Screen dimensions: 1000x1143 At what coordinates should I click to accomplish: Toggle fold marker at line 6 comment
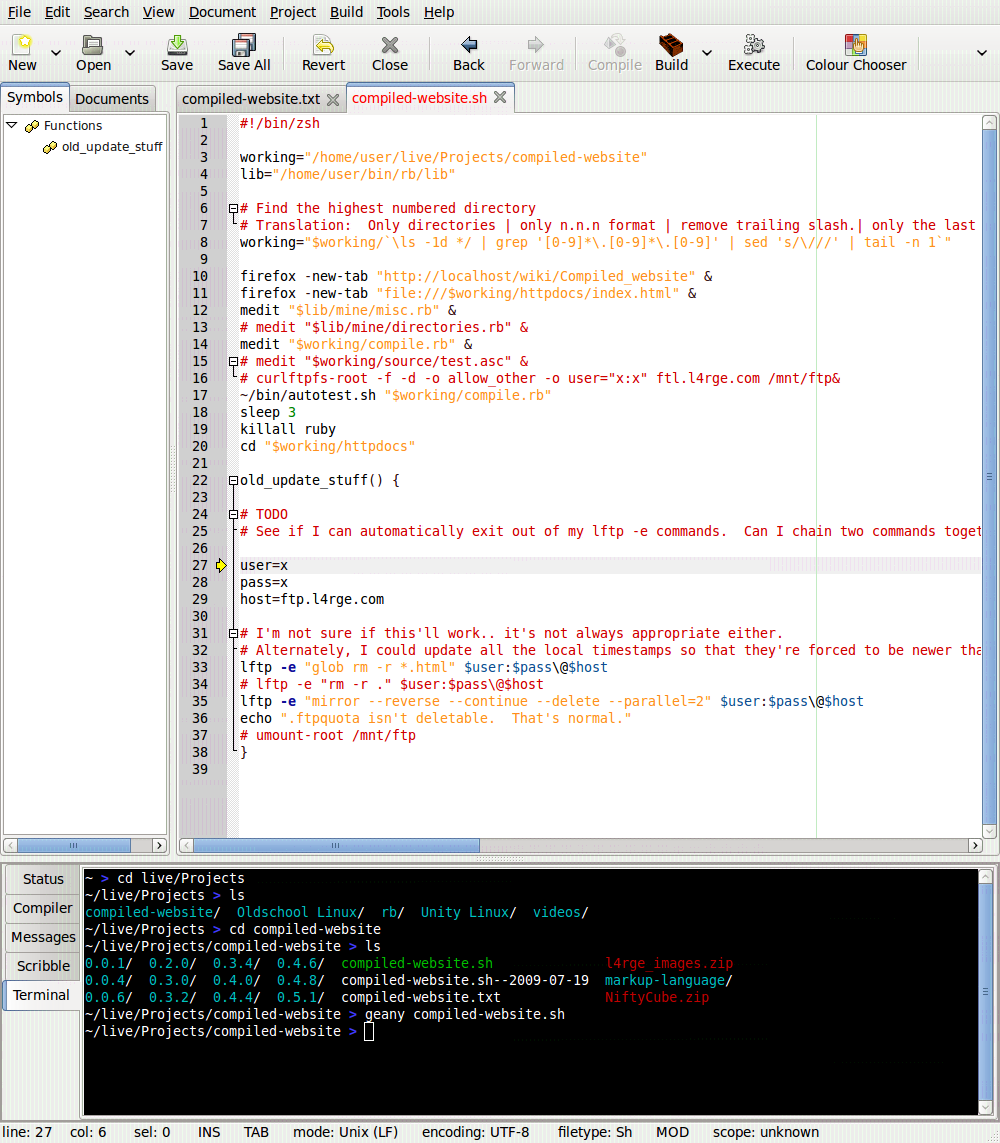coord(233,209)
